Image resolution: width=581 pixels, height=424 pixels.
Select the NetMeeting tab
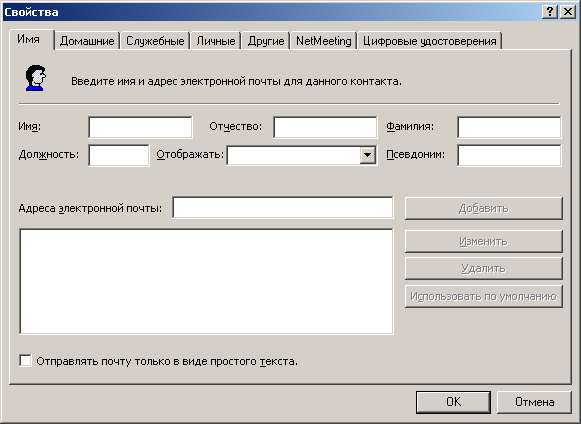323,41
